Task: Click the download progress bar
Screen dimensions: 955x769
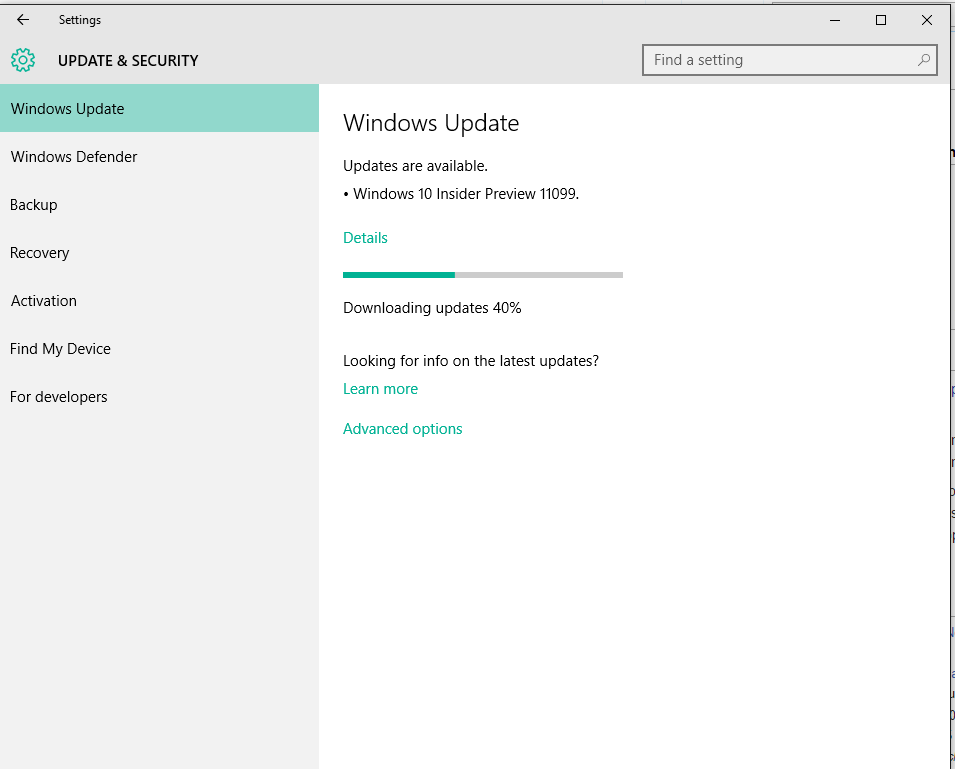Action: (x=483, y=275)
